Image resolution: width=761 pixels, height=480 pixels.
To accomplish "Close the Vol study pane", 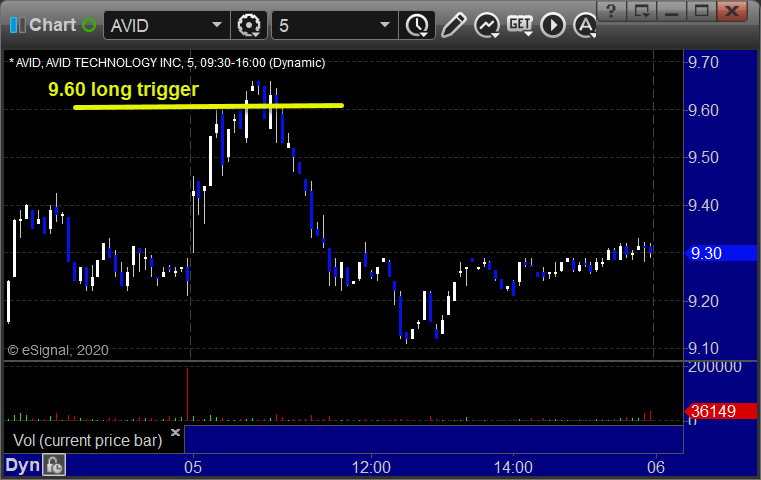I will (175, 432).
